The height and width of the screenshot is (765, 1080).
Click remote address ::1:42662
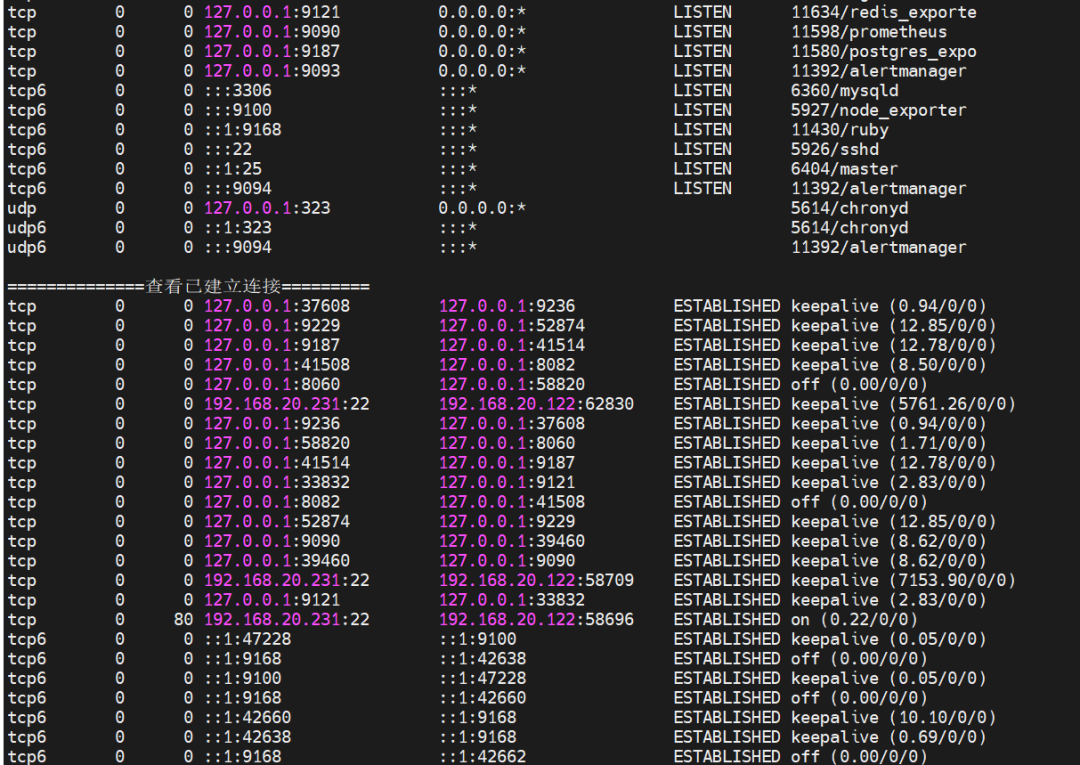483,757
